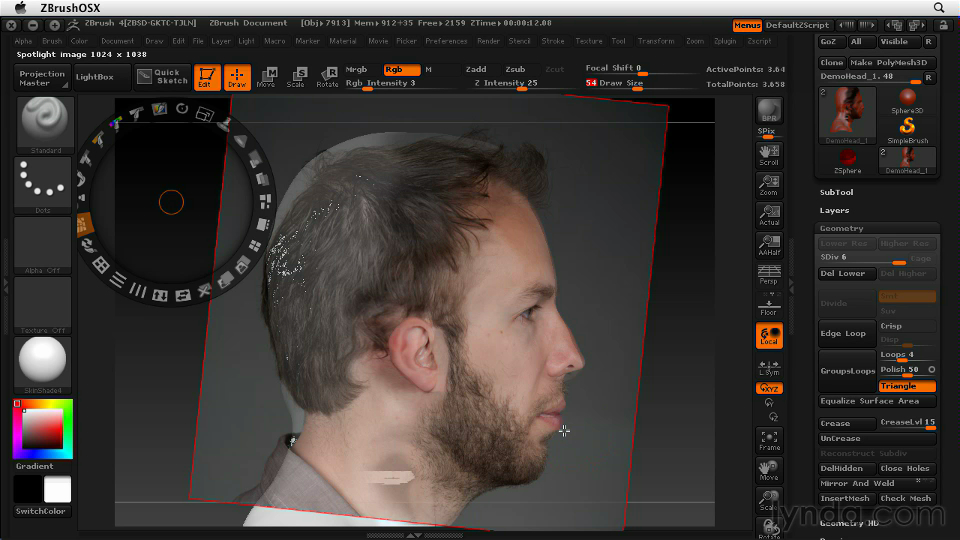Click Make PolyMesh3D button
This screenshot has height=540, width=960.
(x=892, y=62)
